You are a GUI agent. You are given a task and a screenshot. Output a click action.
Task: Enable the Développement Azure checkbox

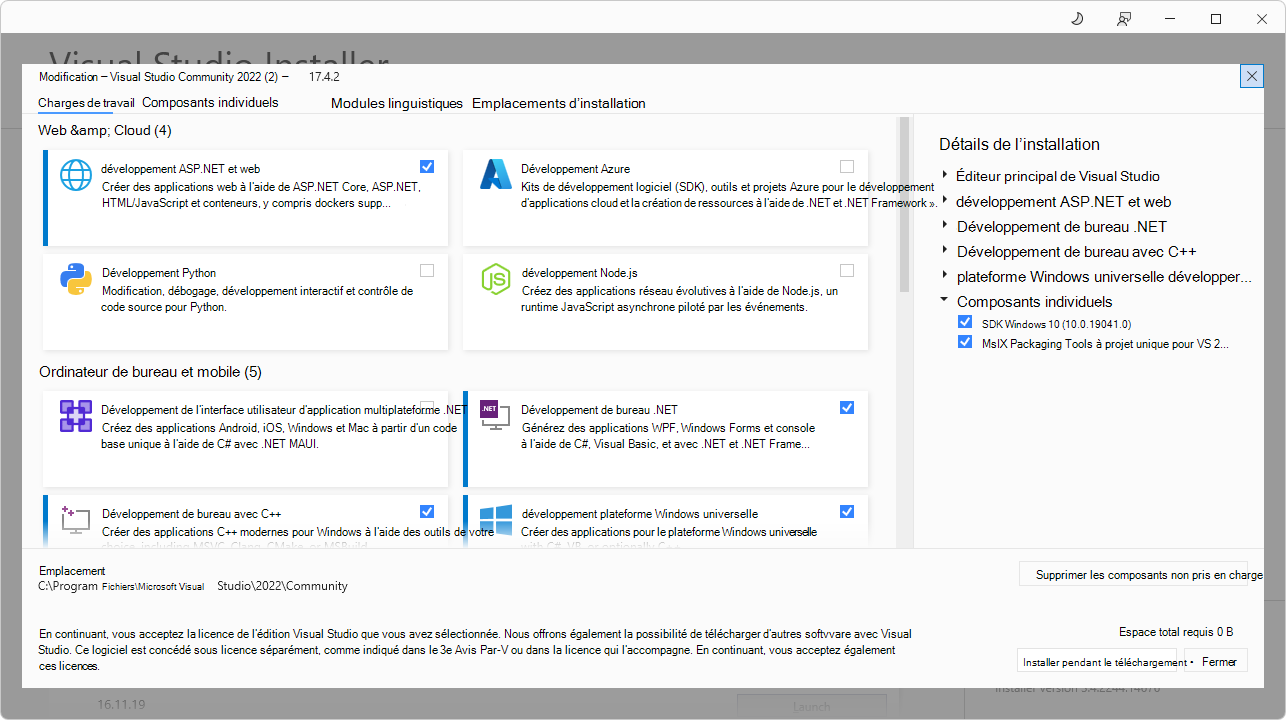(x=848, y=166)
